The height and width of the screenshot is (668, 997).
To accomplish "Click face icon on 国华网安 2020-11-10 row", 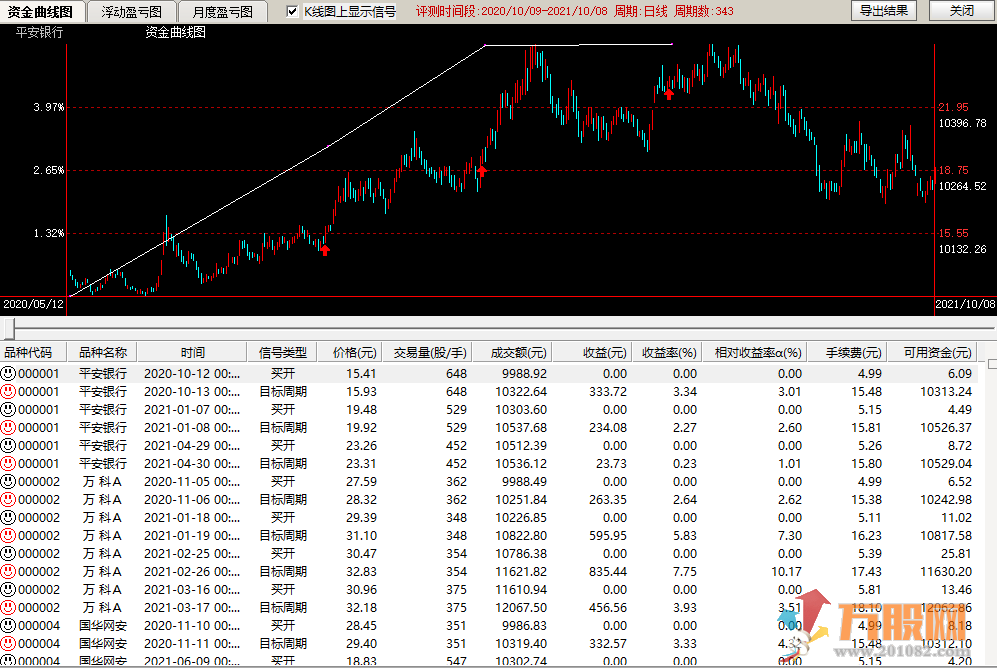I will (8, 625).
